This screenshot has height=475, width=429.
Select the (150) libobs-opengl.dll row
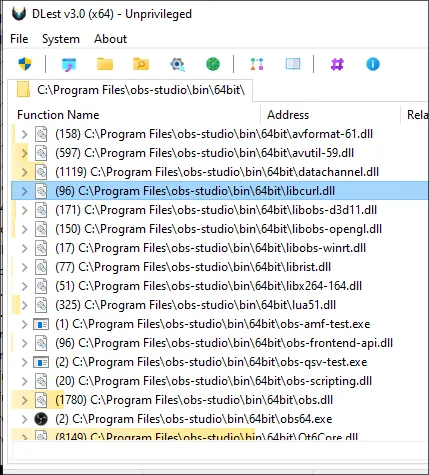(220, 229)
